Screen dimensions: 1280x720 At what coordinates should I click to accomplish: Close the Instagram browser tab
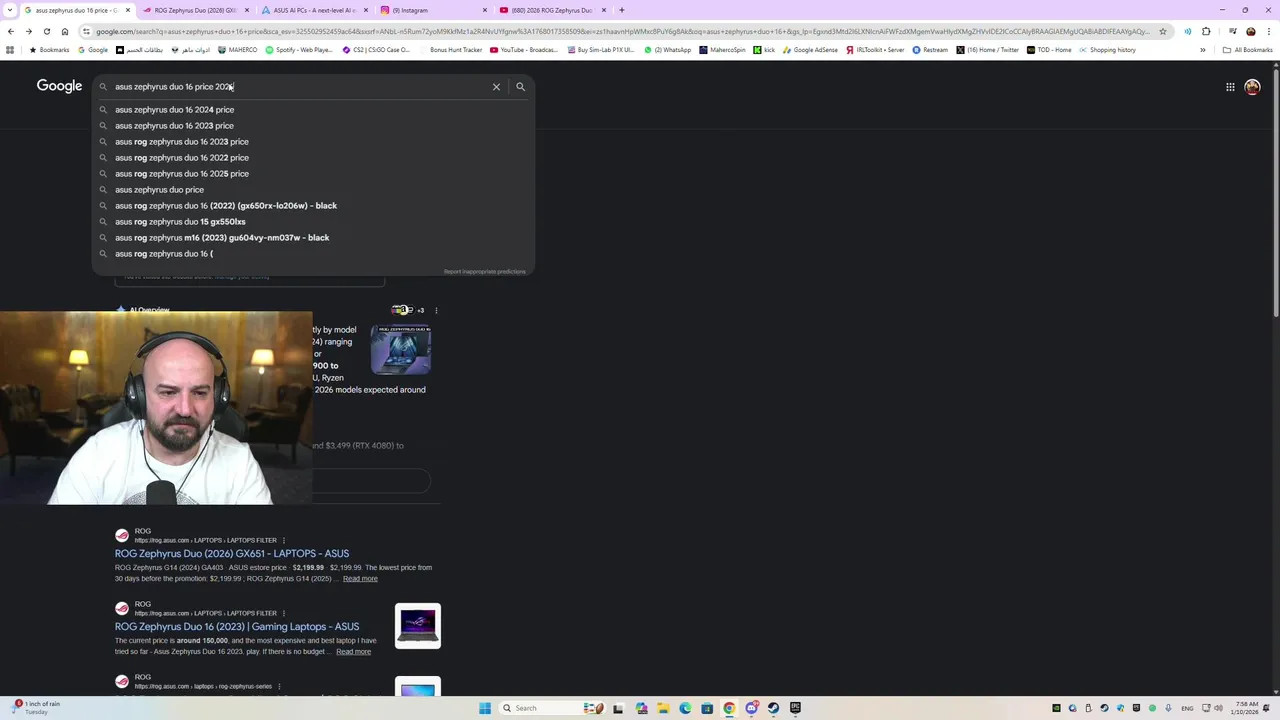pos(485,10)
